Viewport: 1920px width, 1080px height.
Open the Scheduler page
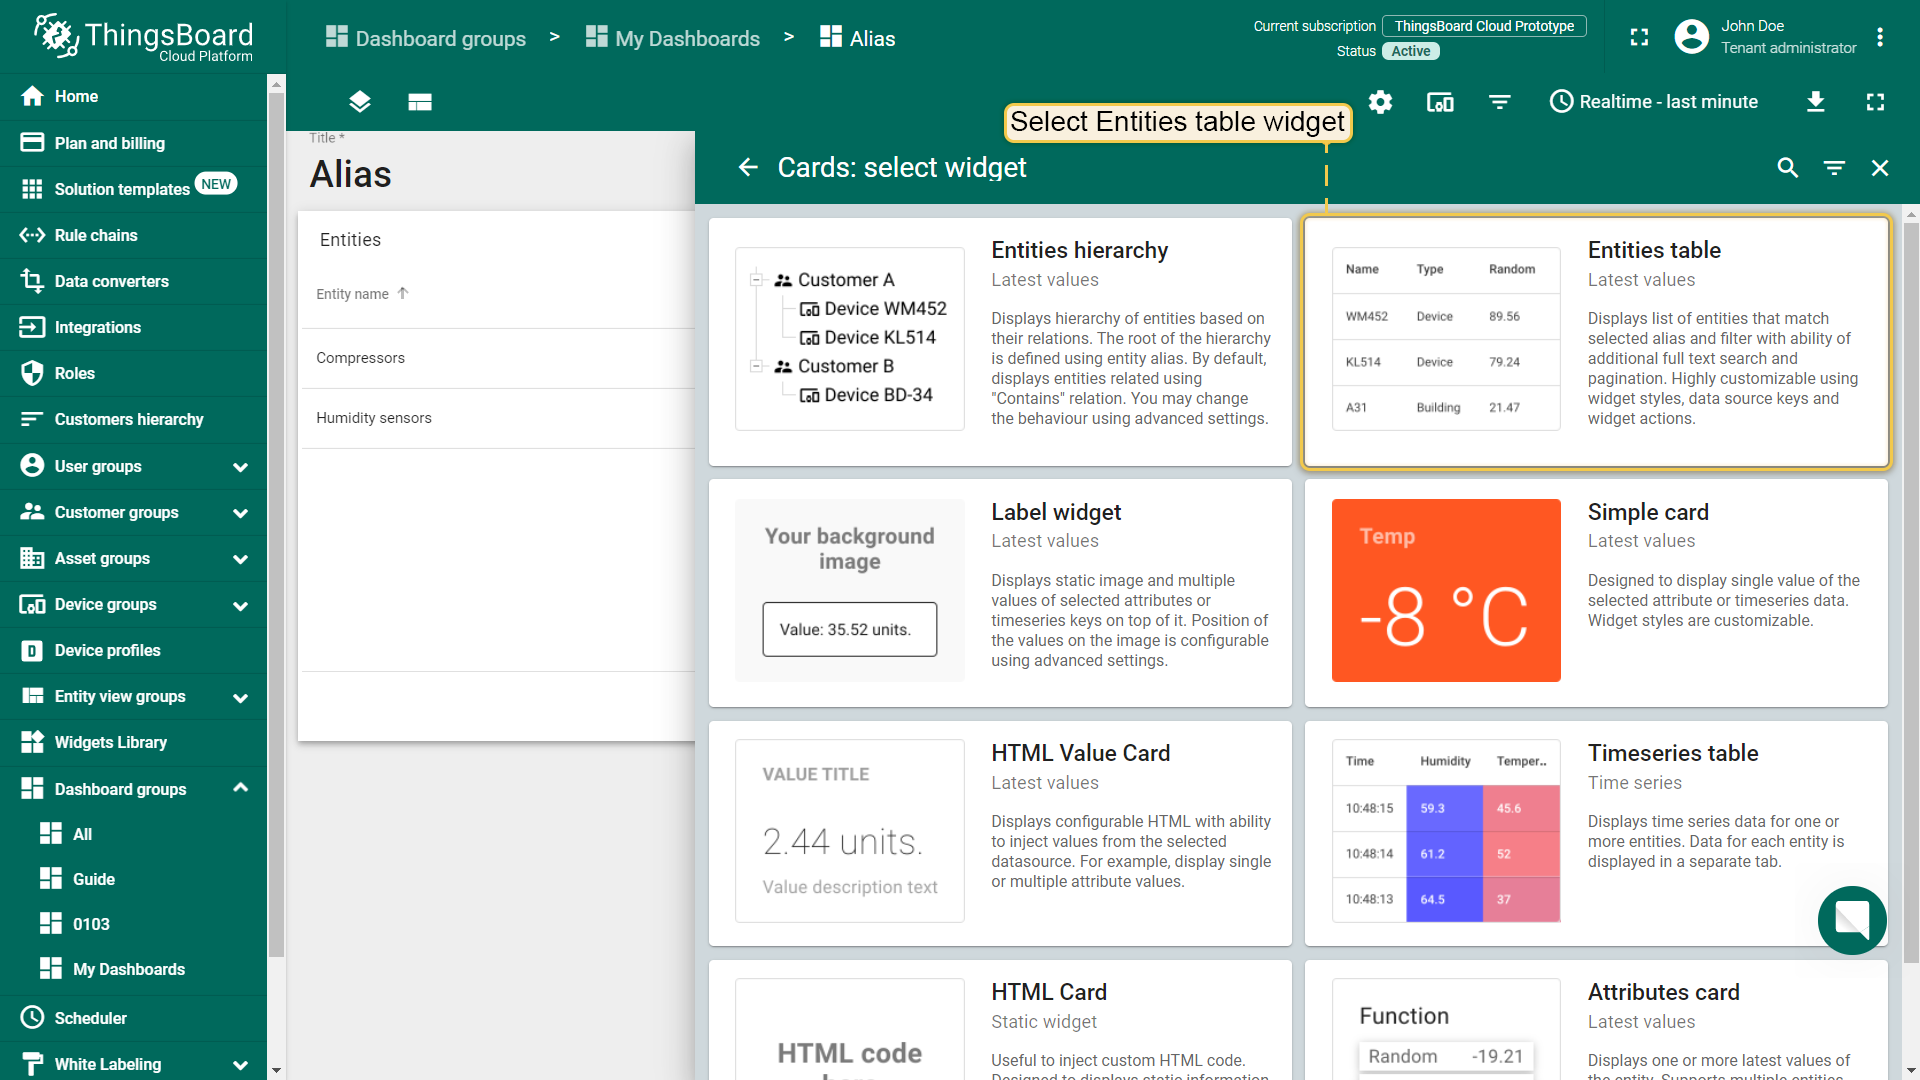(133, 1018)
